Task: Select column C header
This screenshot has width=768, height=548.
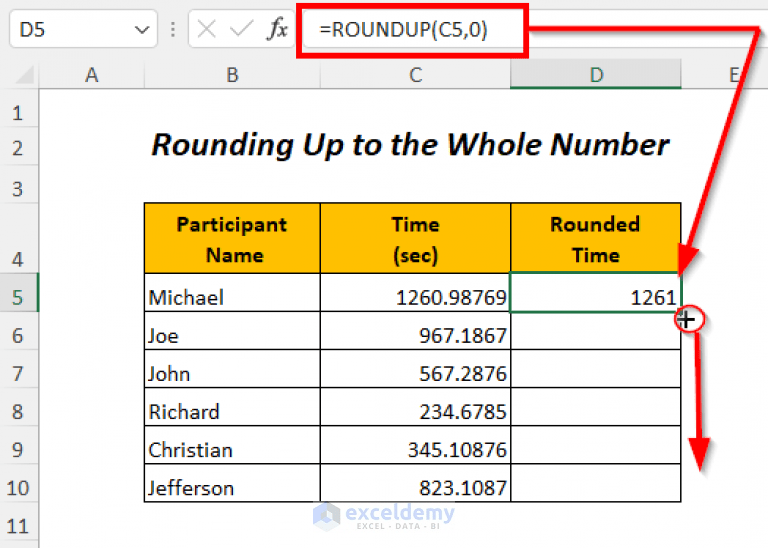Action: (415, 75)
